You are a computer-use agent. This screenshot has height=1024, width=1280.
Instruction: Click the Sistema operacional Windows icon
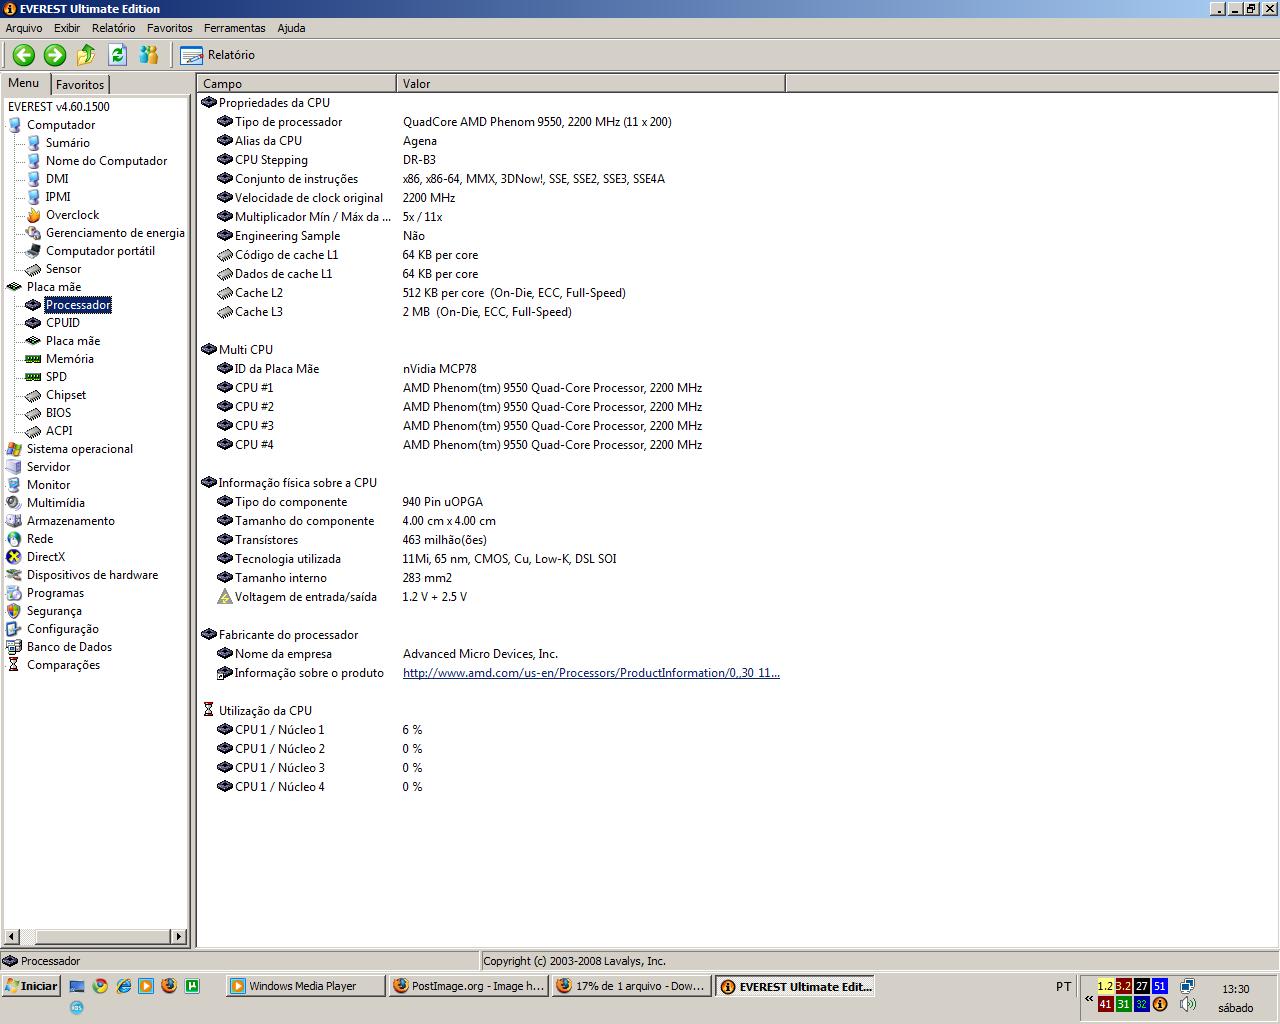point(14,449)
